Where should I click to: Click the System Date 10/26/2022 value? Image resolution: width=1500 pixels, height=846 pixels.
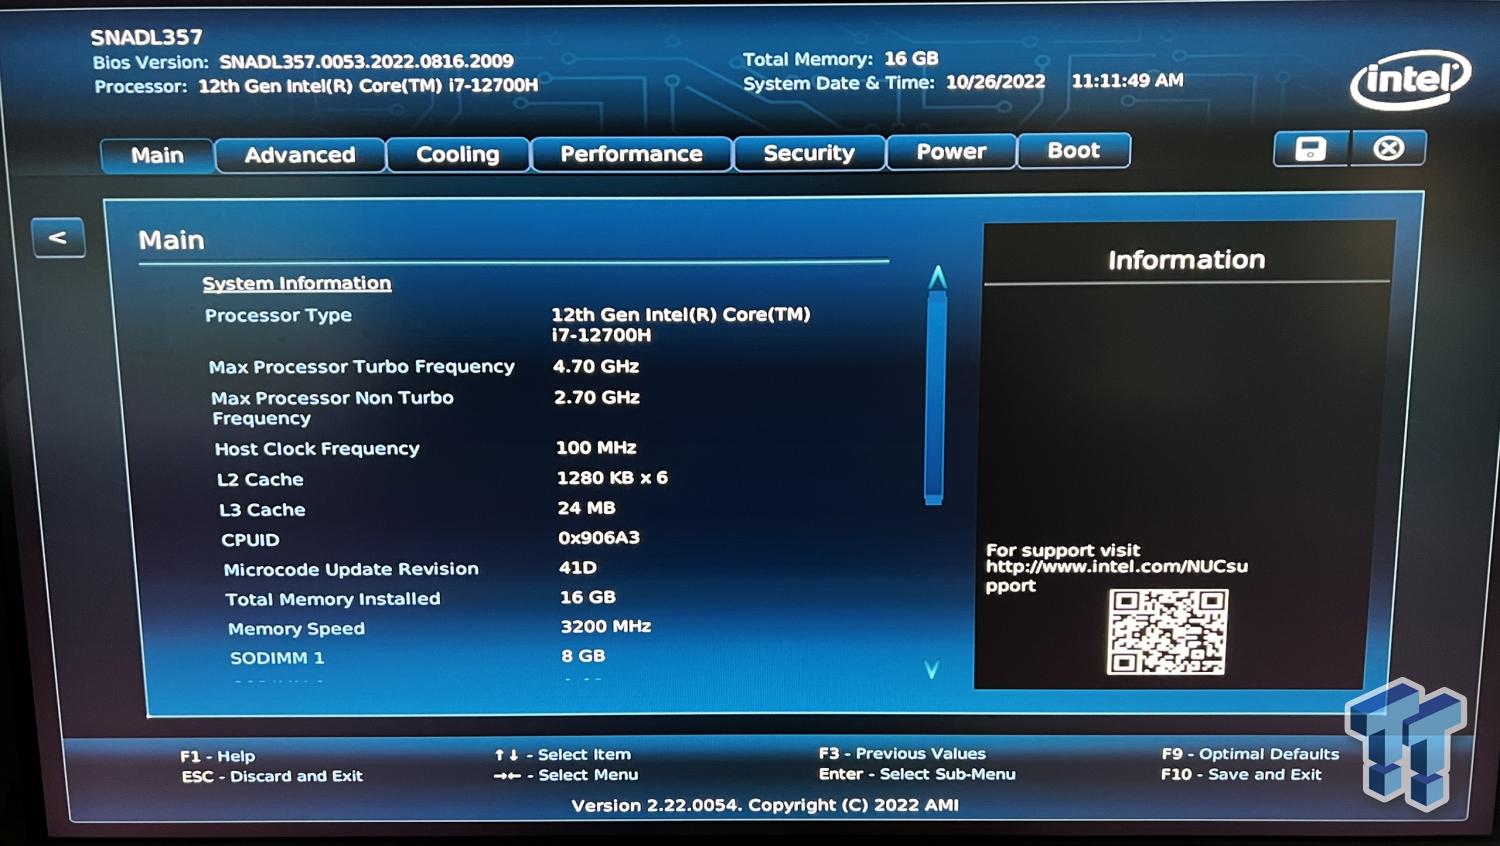point(995,82)
